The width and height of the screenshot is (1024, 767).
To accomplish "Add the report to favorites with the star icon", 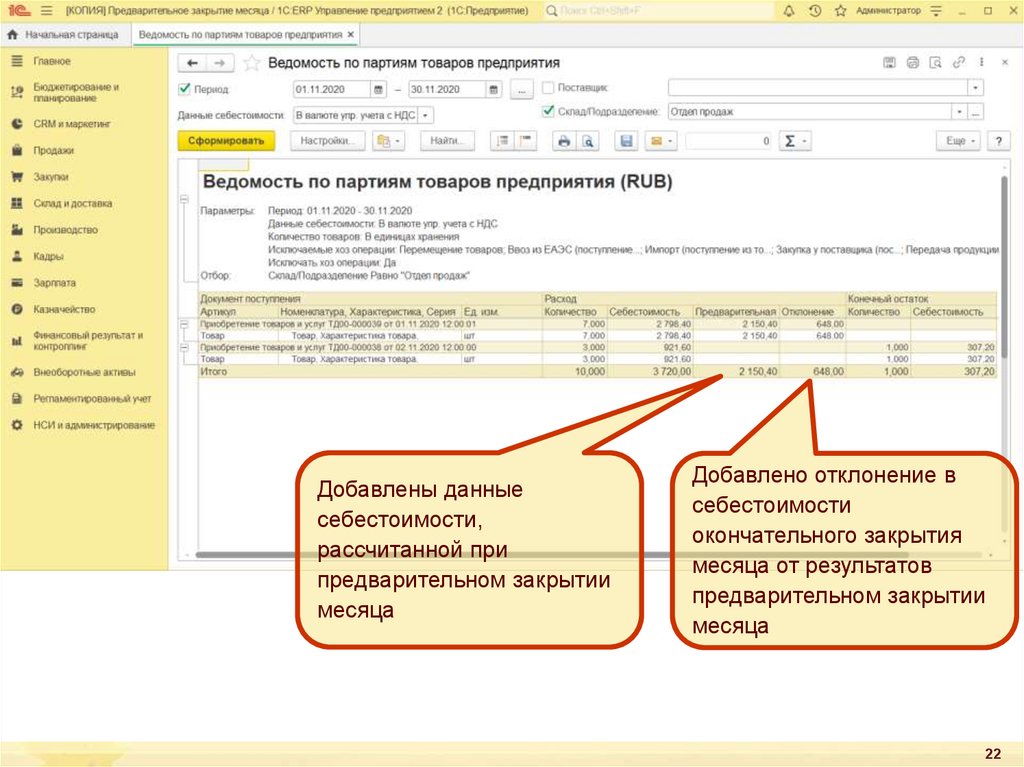I will pyautogui.click(x=254, y=63).
